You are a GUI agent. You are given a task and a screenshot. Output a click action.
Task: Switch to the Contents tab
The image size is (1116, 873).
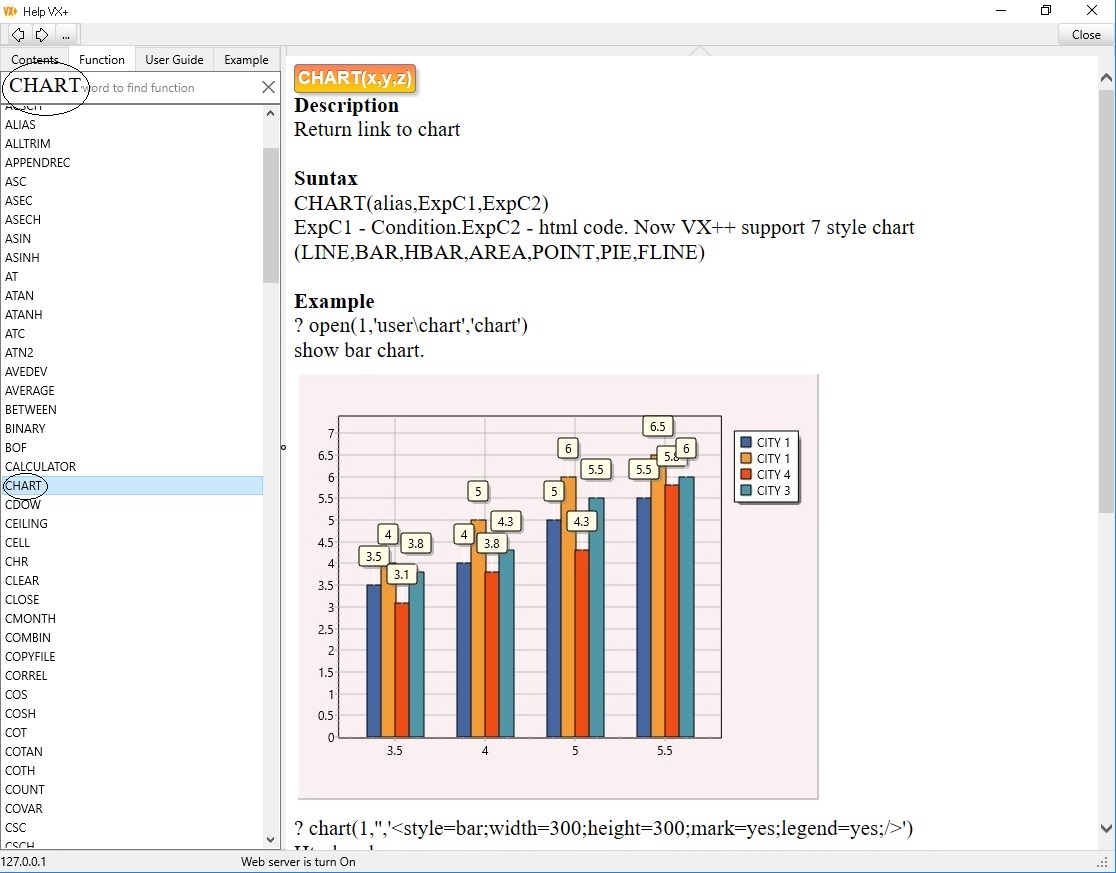point(36,59)
